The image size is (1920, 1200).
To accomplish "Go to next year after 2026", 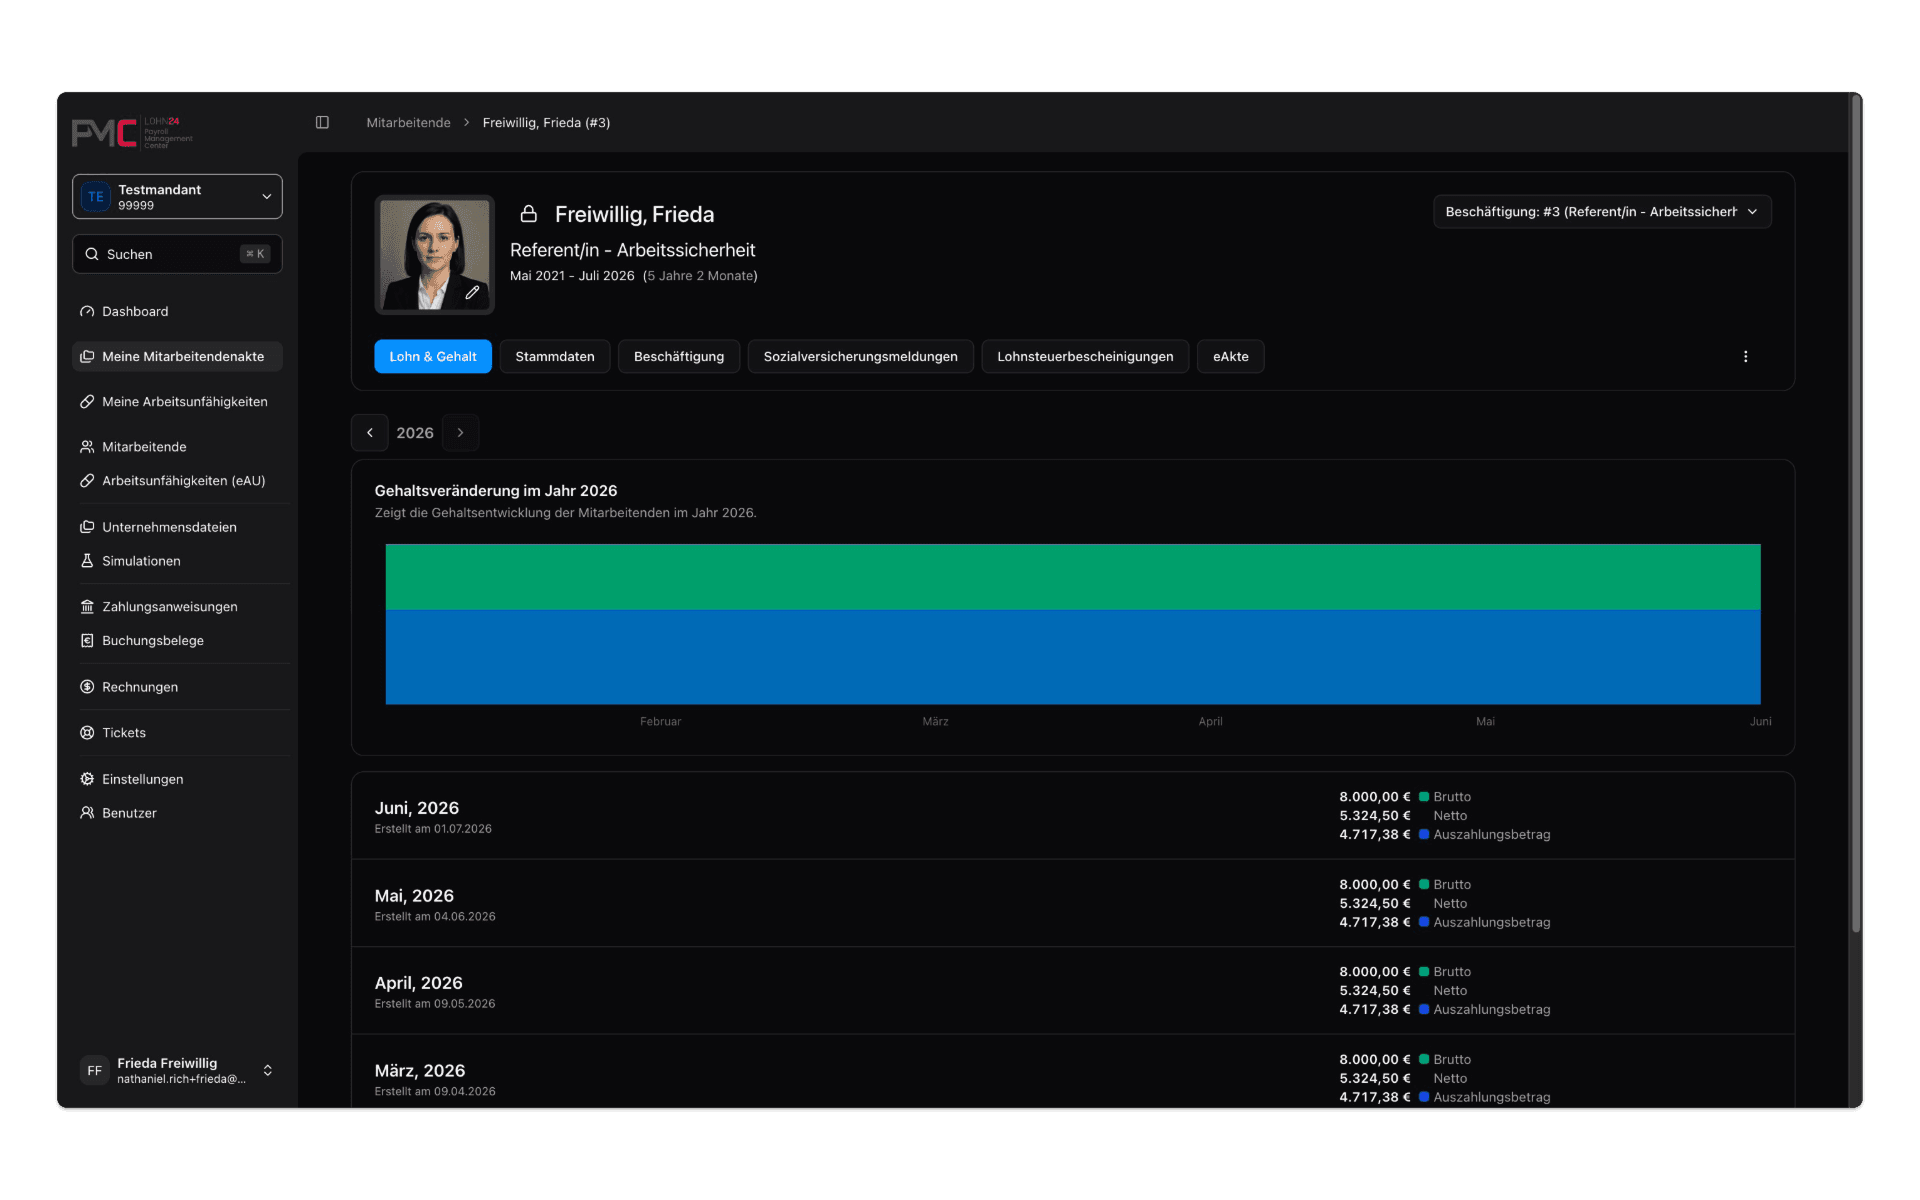I will (x=460, y=433).
